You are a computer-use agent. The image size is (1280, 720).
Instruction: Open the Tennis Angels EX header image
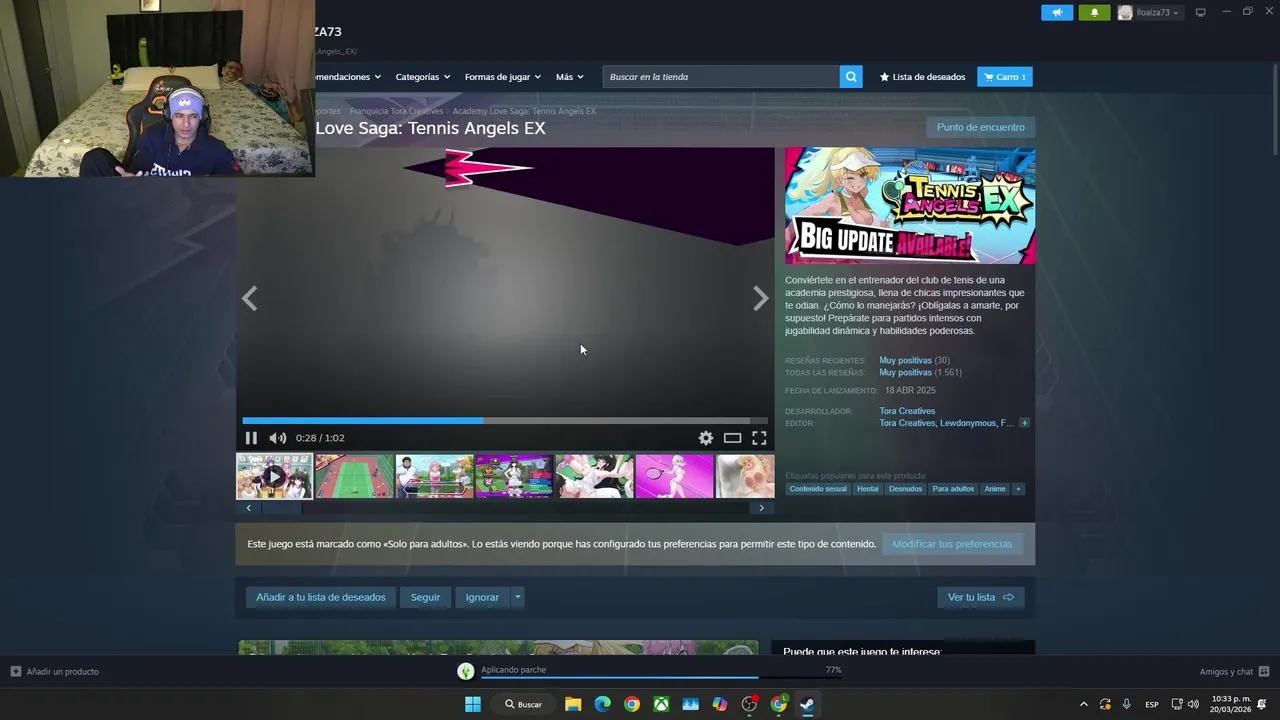[910, 206]
